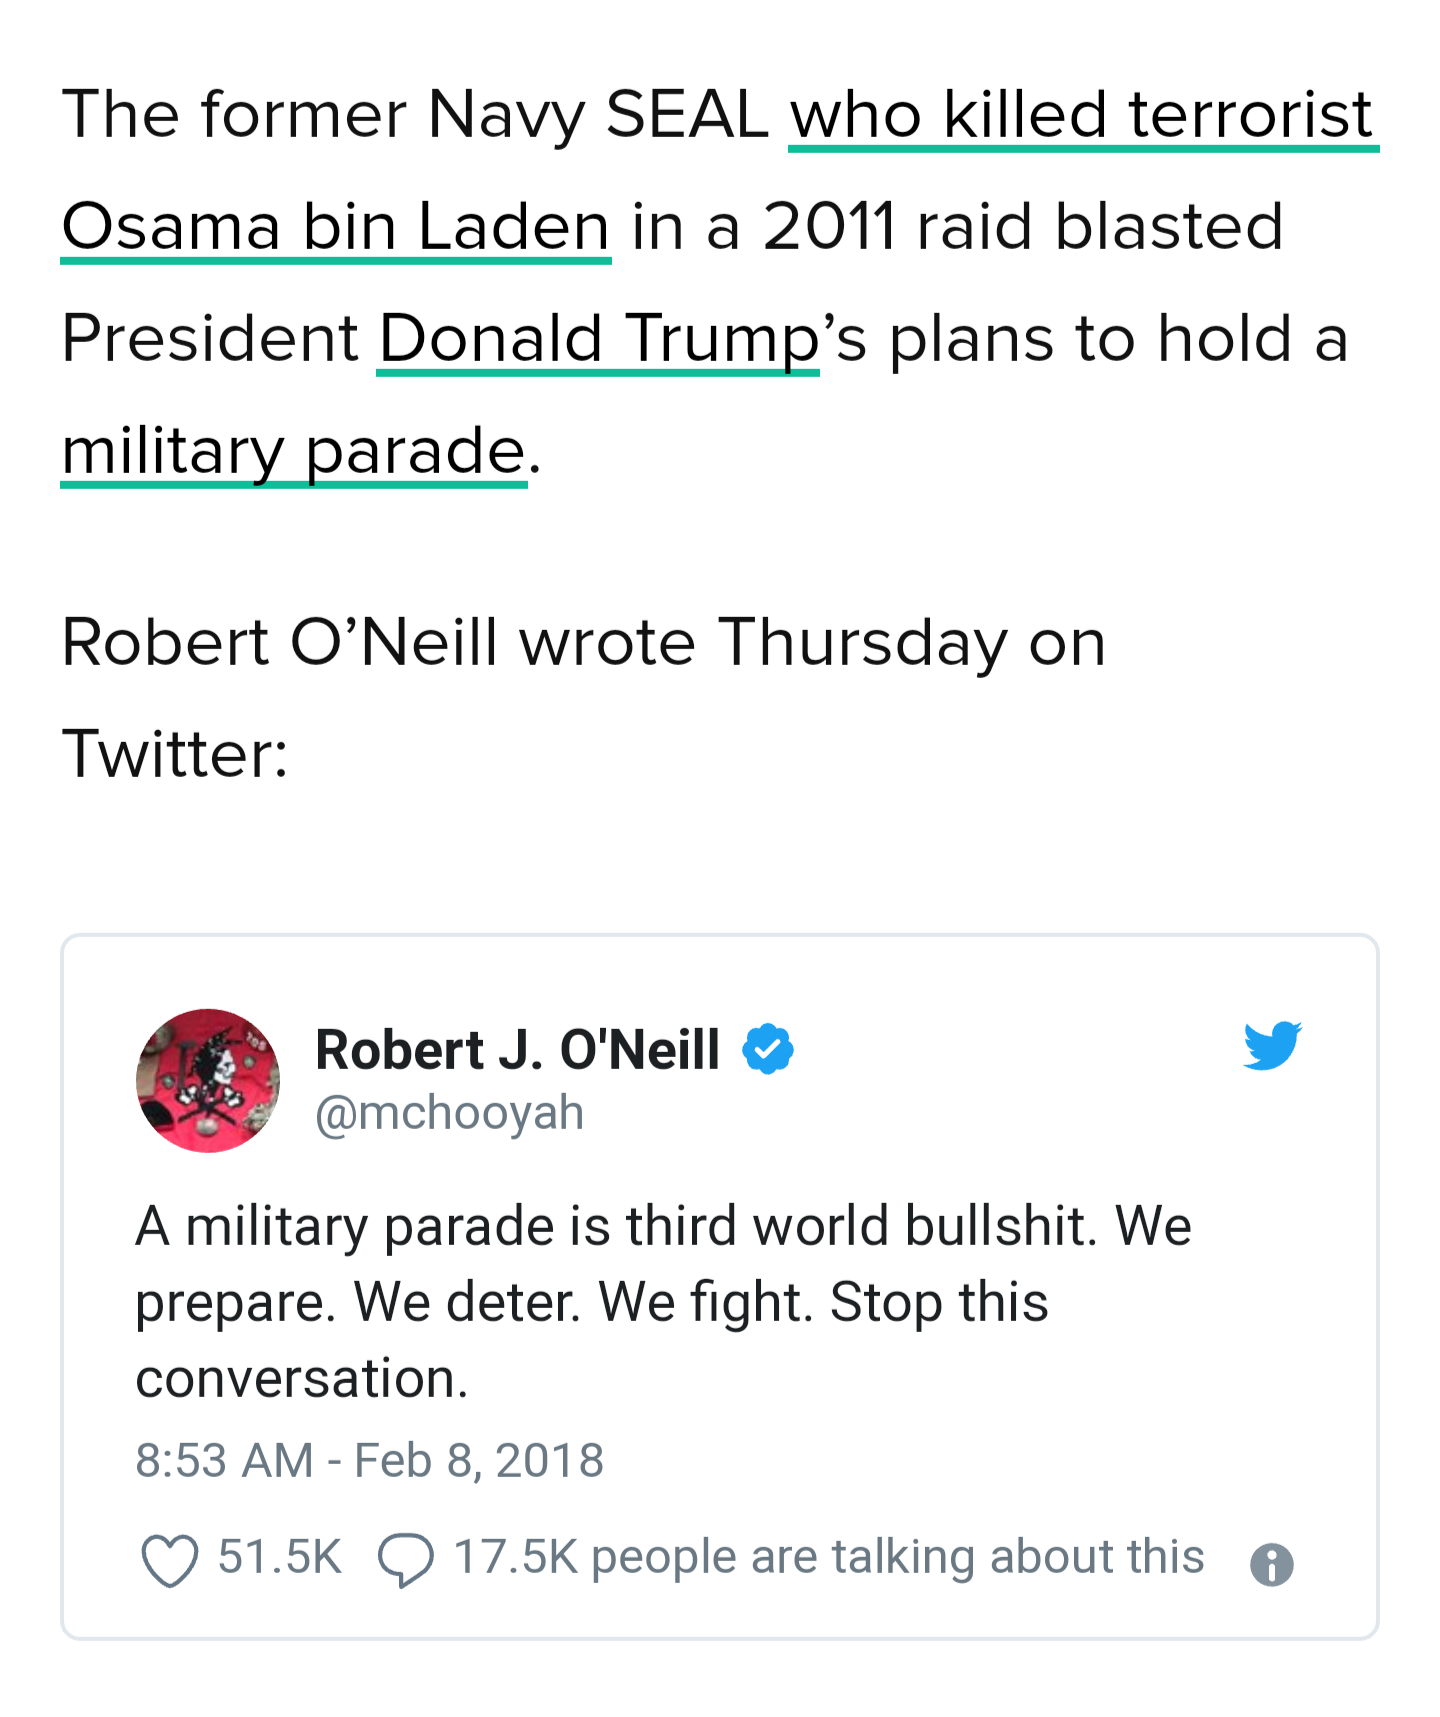Open the 8:53 AM Feb 8, 2018 timestamp
This screenshot has height=1717, width=1440.
click(369, 1460)
